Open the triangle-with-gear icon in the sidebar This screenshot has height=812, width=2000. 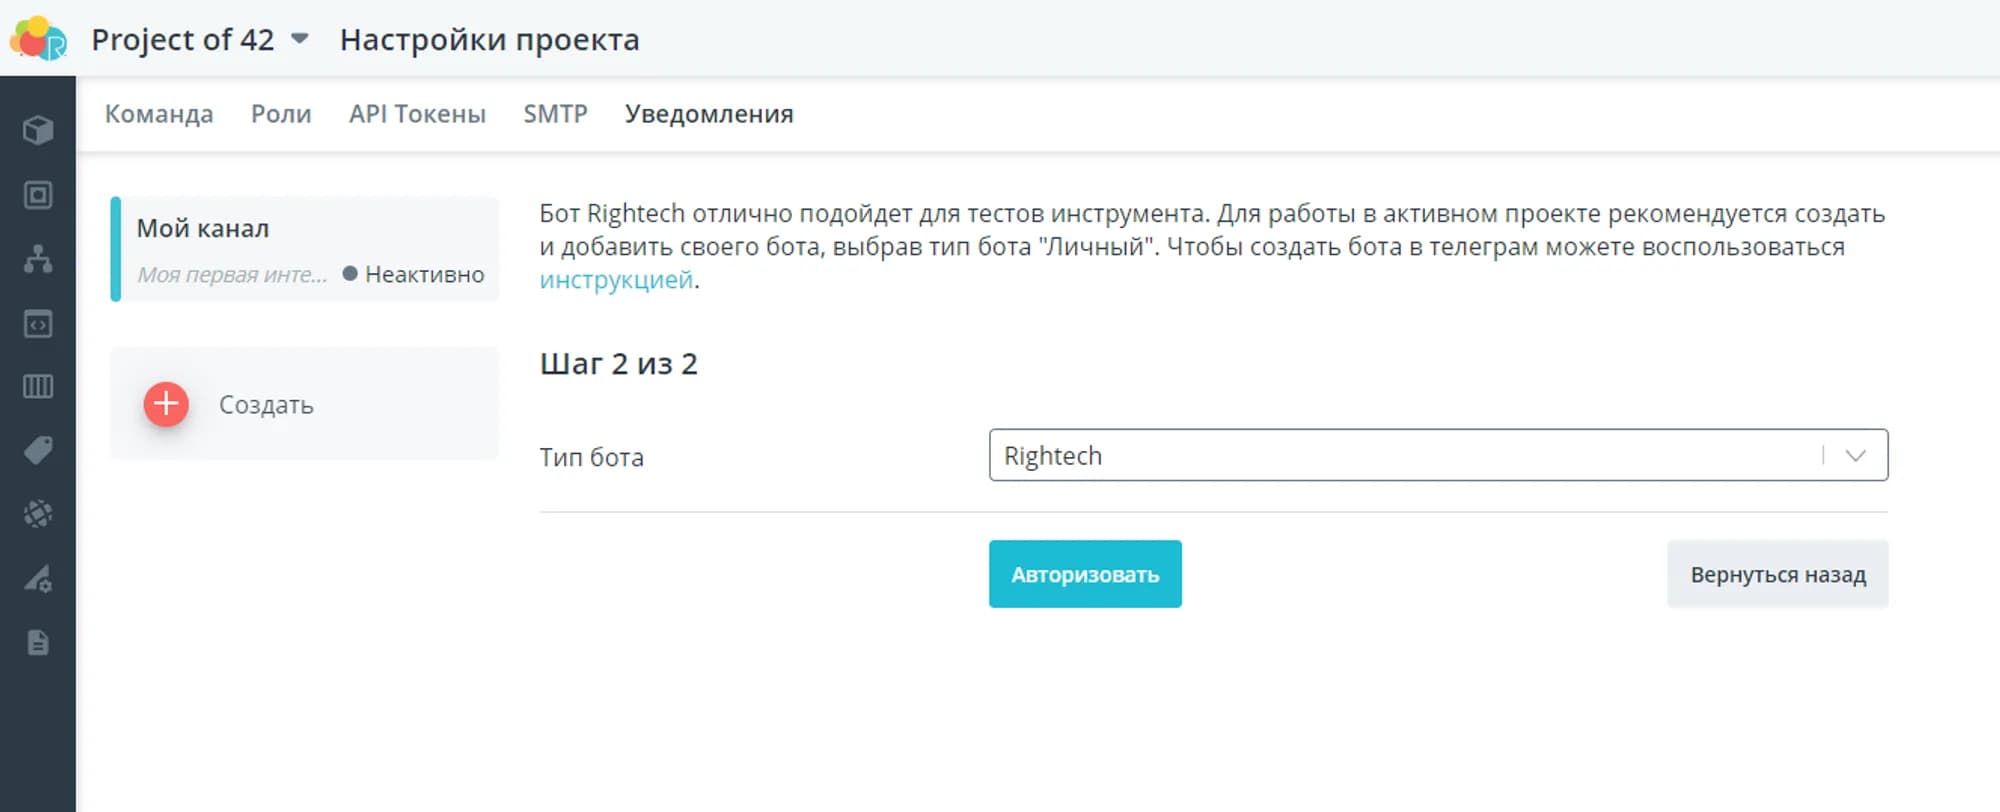pos(38,579)
